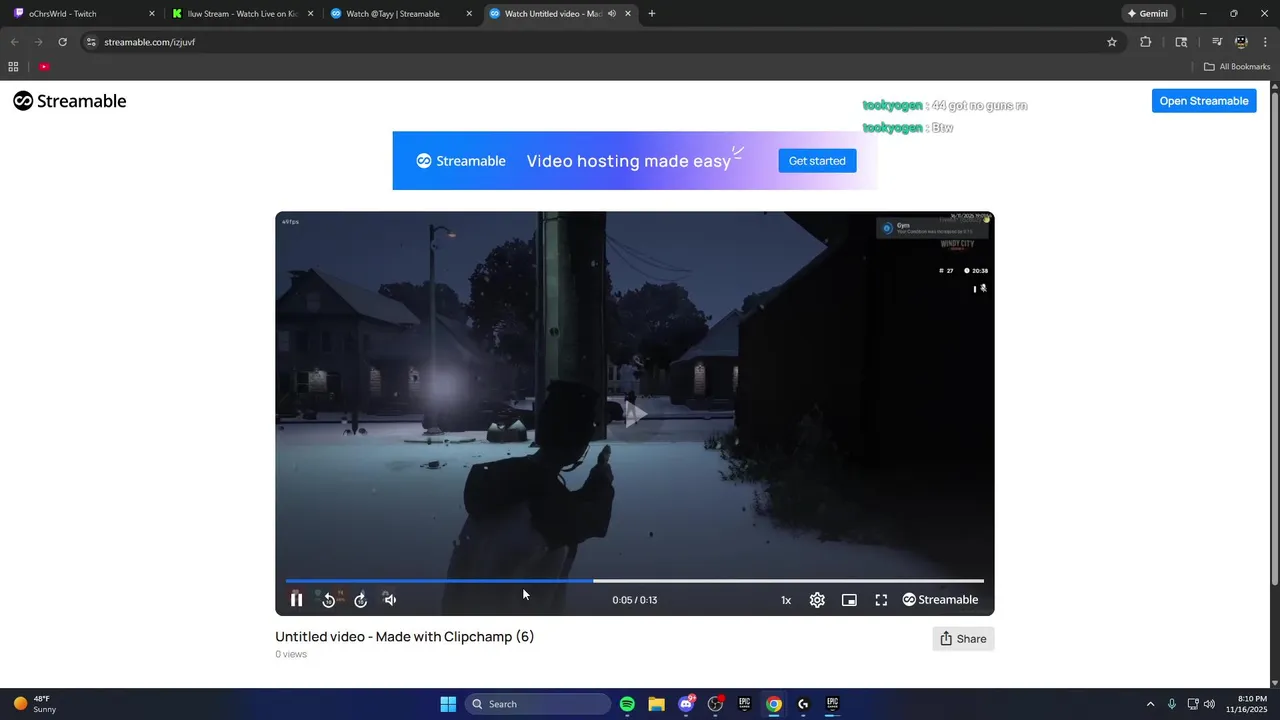
Task: Open the media controls icon
Action: [1217, 42]
